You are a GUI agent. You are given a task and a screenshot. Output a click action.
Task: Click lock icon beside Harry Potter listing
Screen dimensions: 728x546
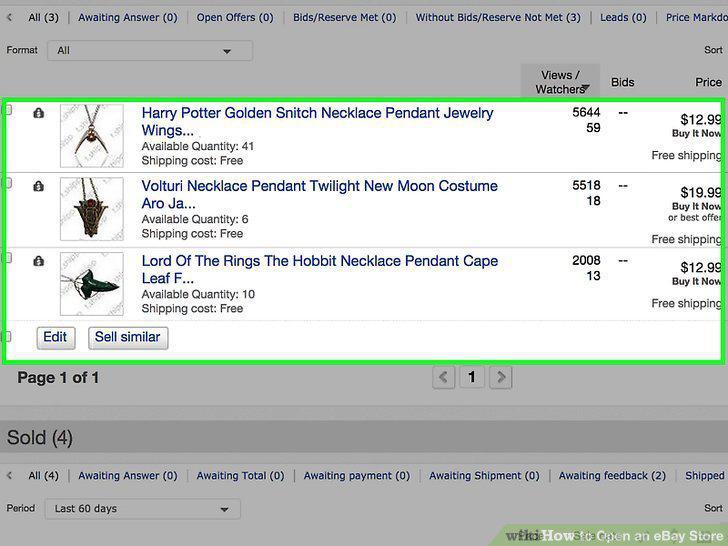[x=39, y=113]
